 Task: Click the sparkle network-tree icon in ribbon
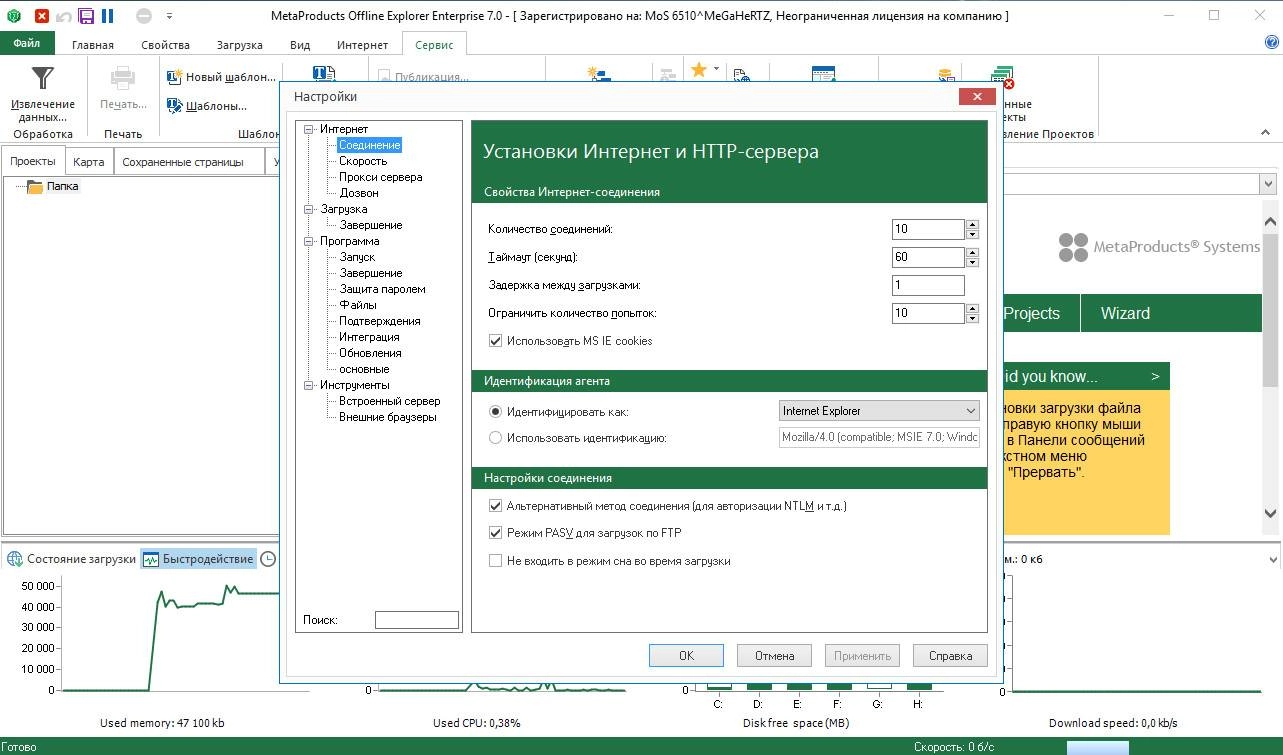tap(599, 74)
